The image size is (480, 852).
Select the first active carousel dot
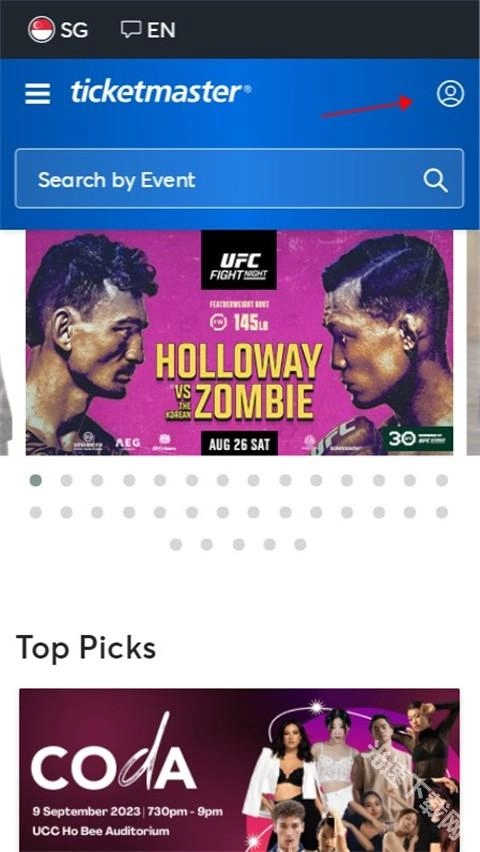pos(35,480)
